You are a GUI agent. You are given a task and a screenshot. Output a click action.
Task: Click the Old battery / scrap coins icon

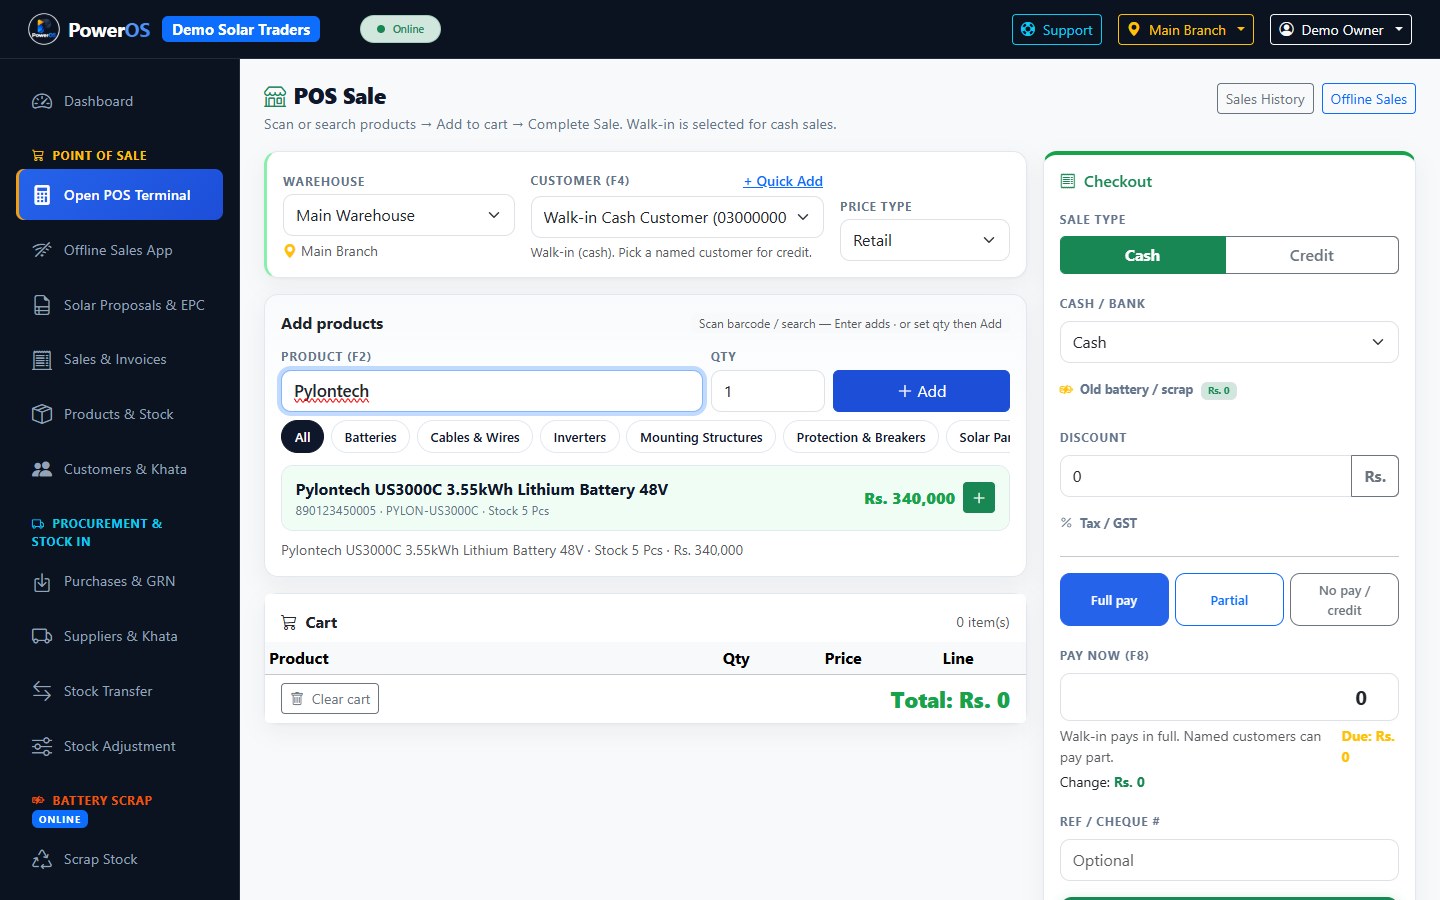(1066, 390)
